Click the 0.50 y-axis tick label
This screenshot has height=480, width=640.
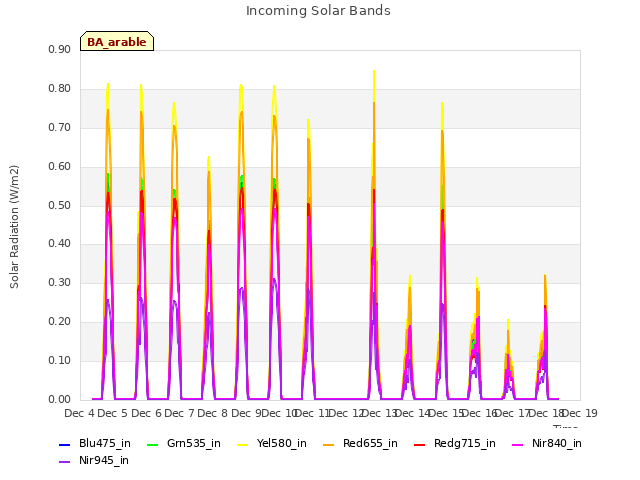pyautogui.click(x=60, y=206)
